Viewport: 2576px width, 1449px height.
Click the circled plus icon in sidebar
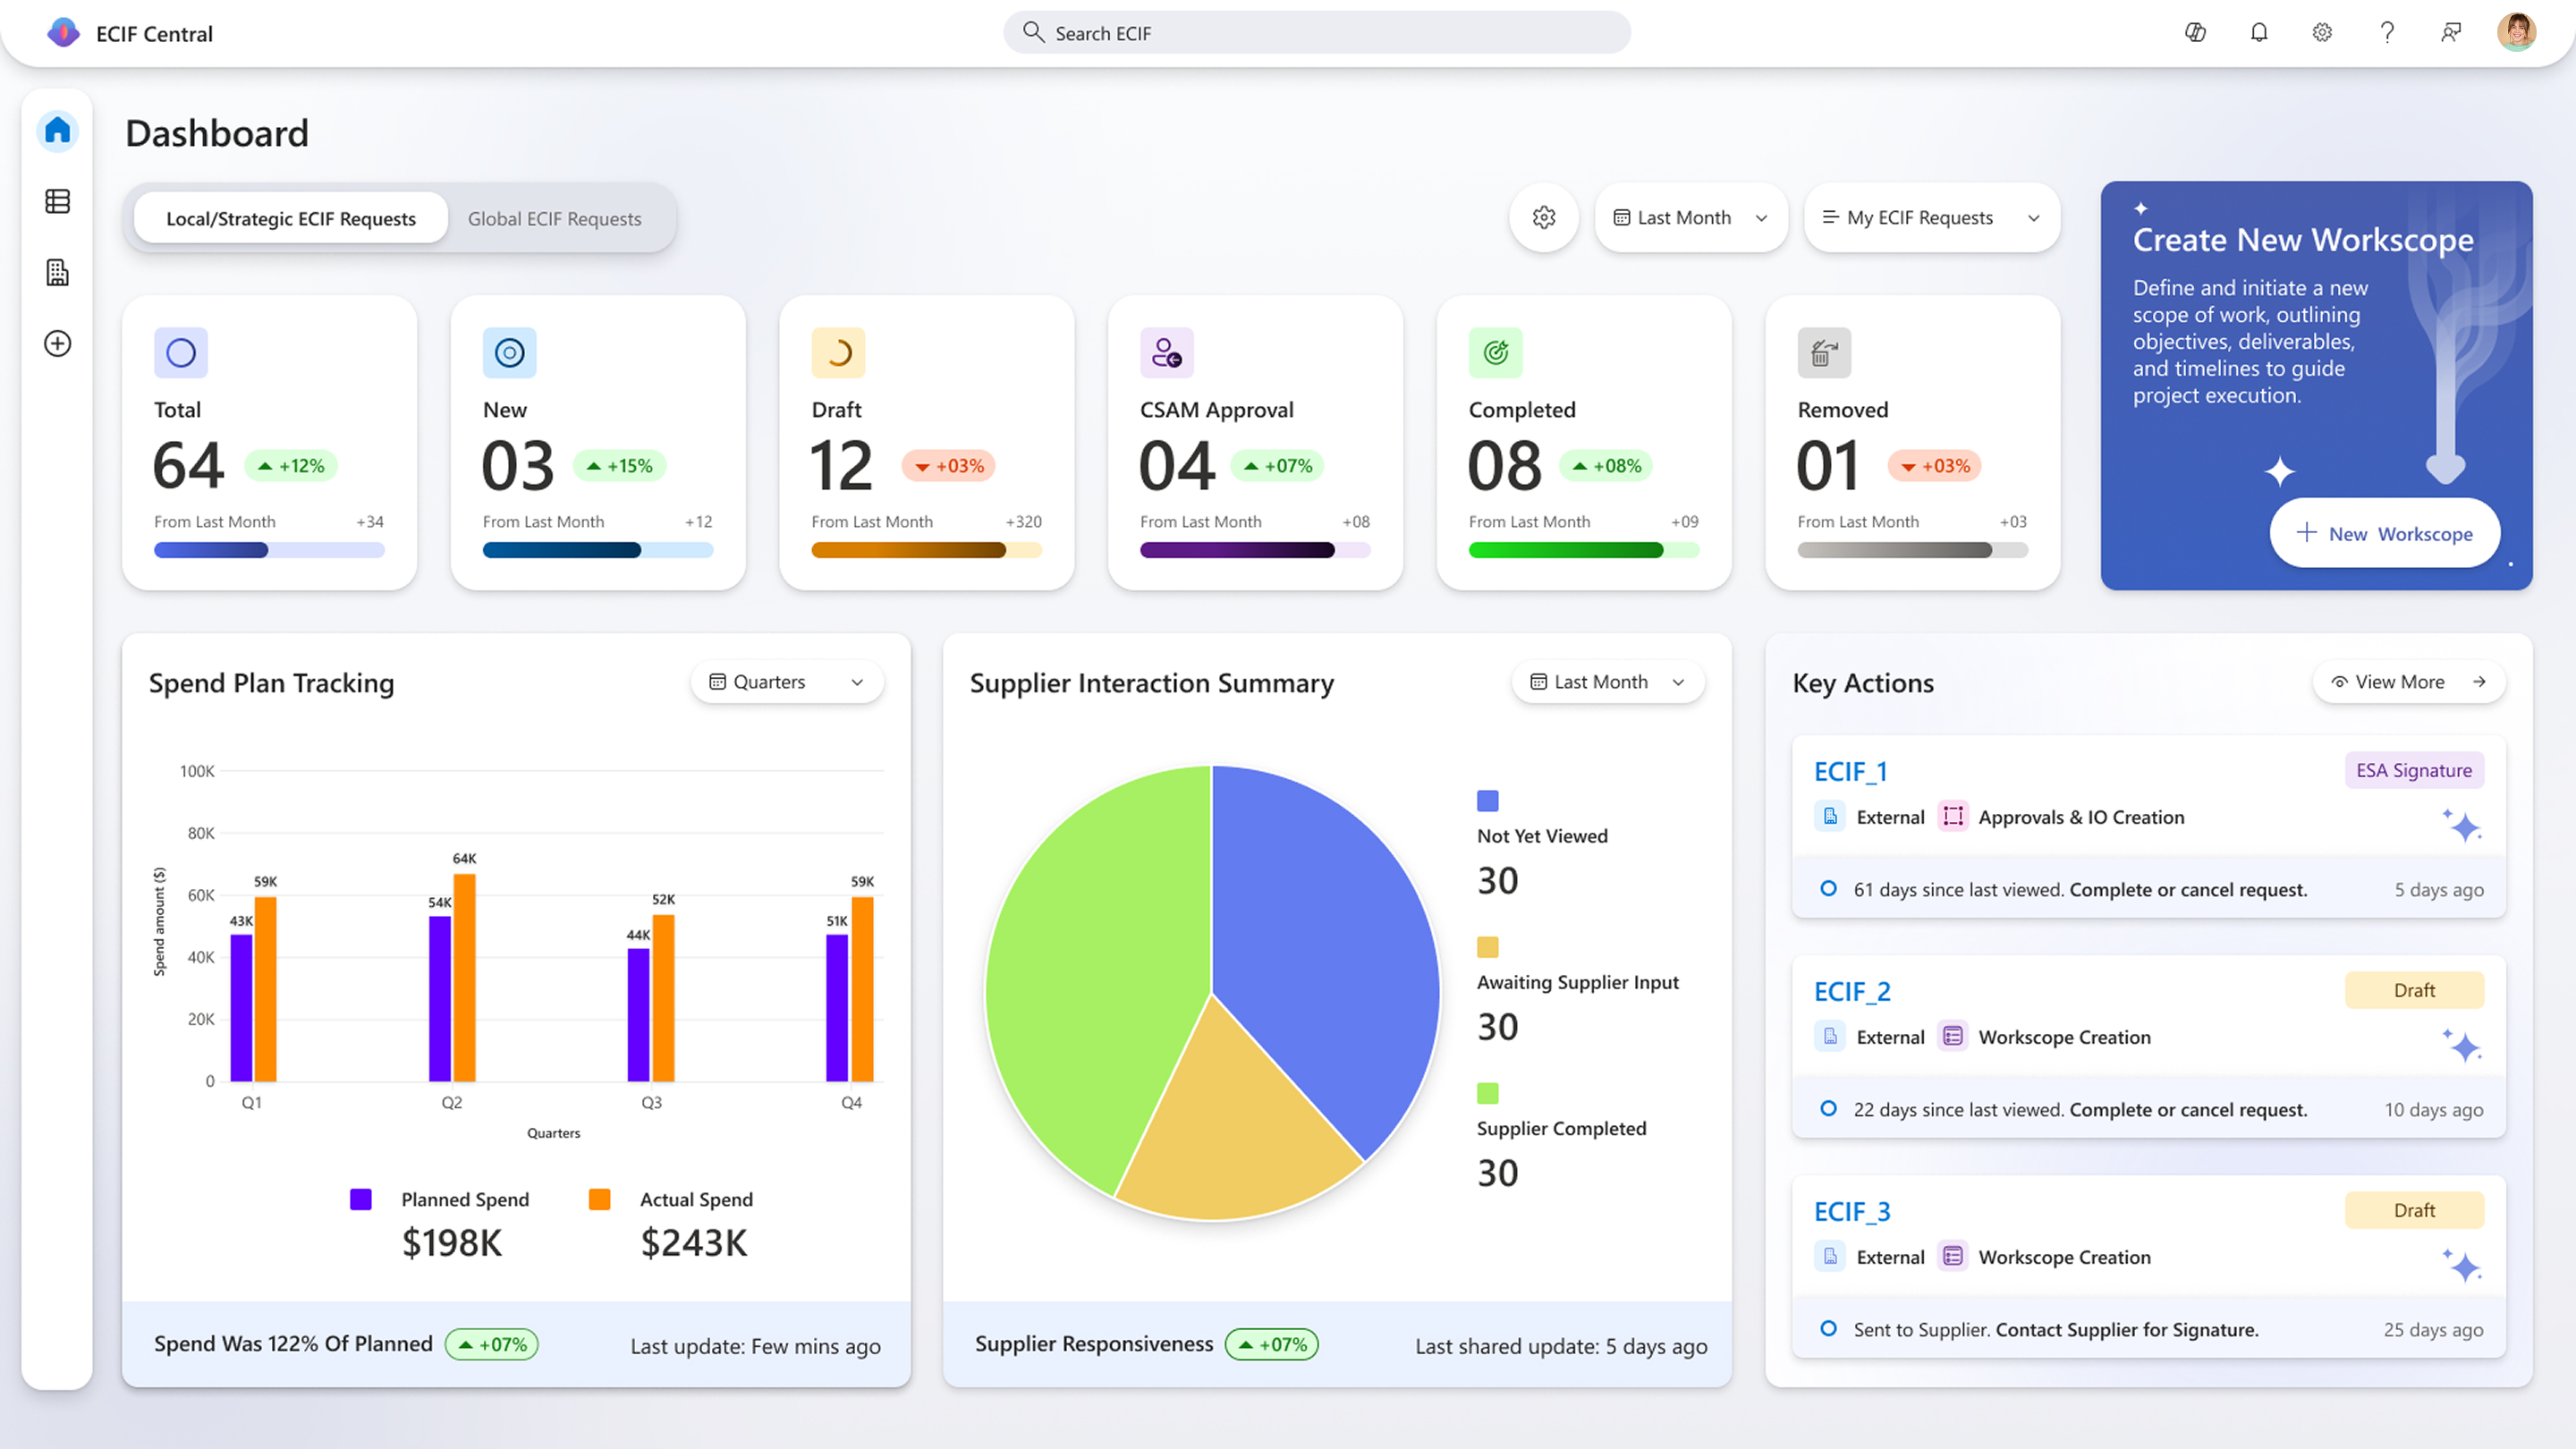57,343
